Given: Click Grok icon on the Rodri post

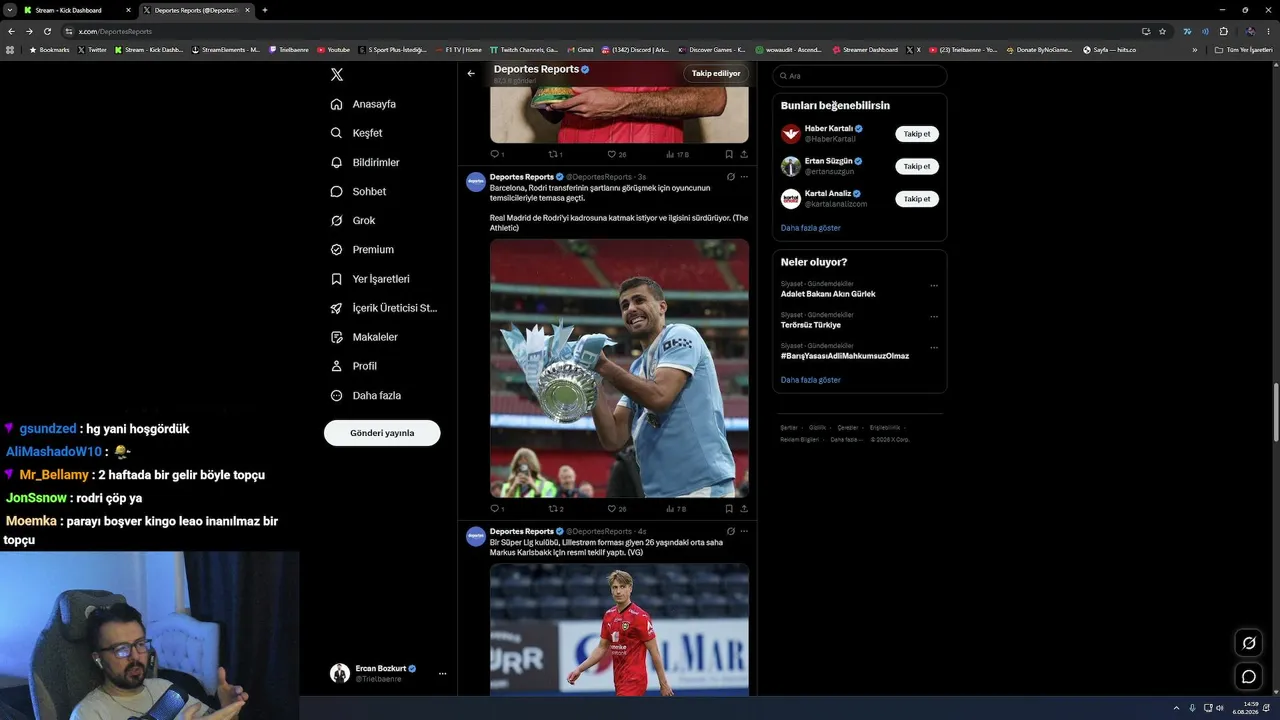Looking at the screenshot, I should [731, 177].
